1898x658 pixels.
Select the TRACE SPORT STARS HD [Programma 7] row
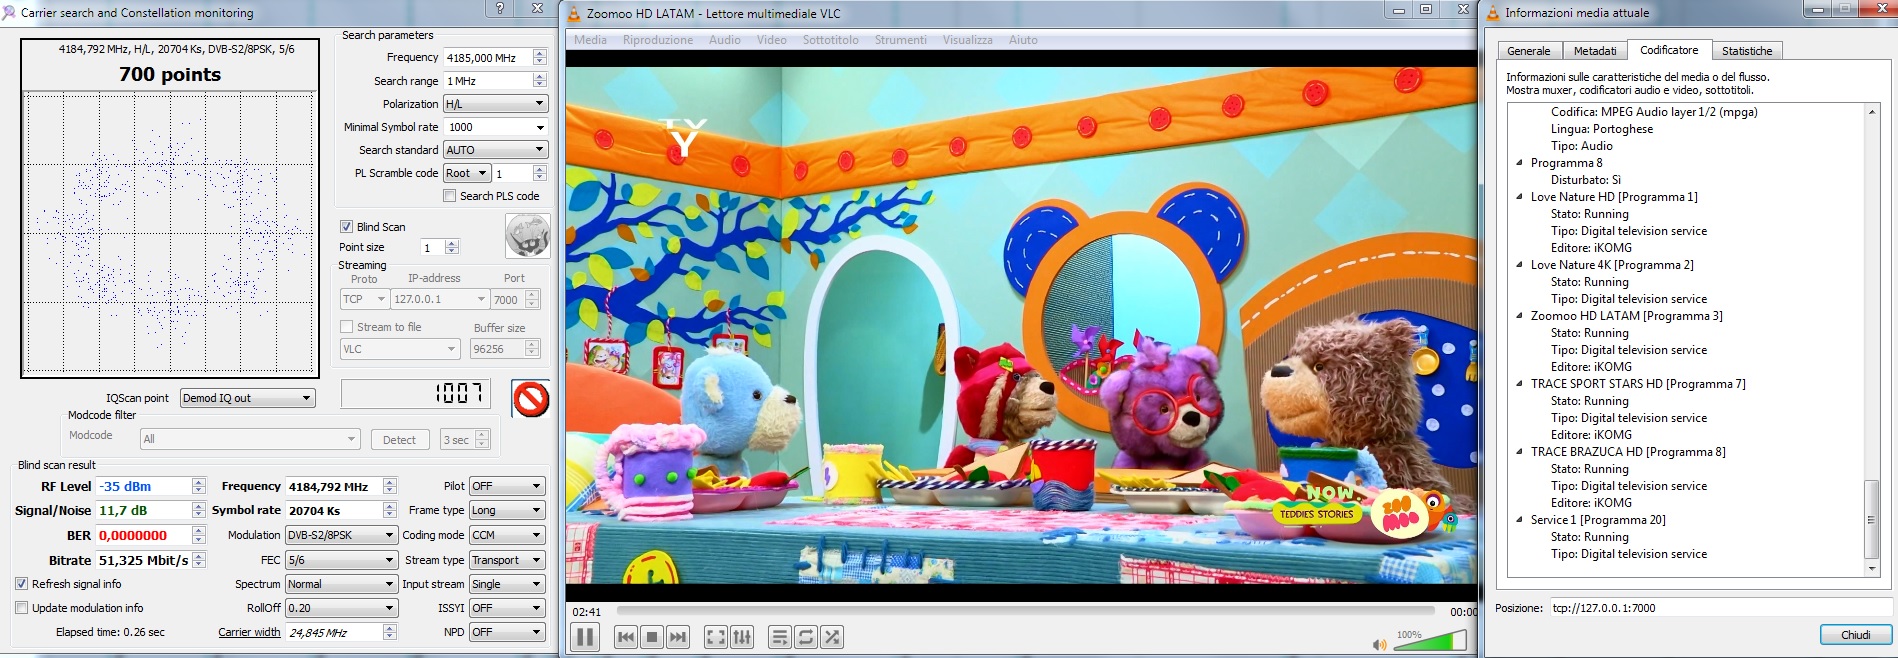[1638, 384]
